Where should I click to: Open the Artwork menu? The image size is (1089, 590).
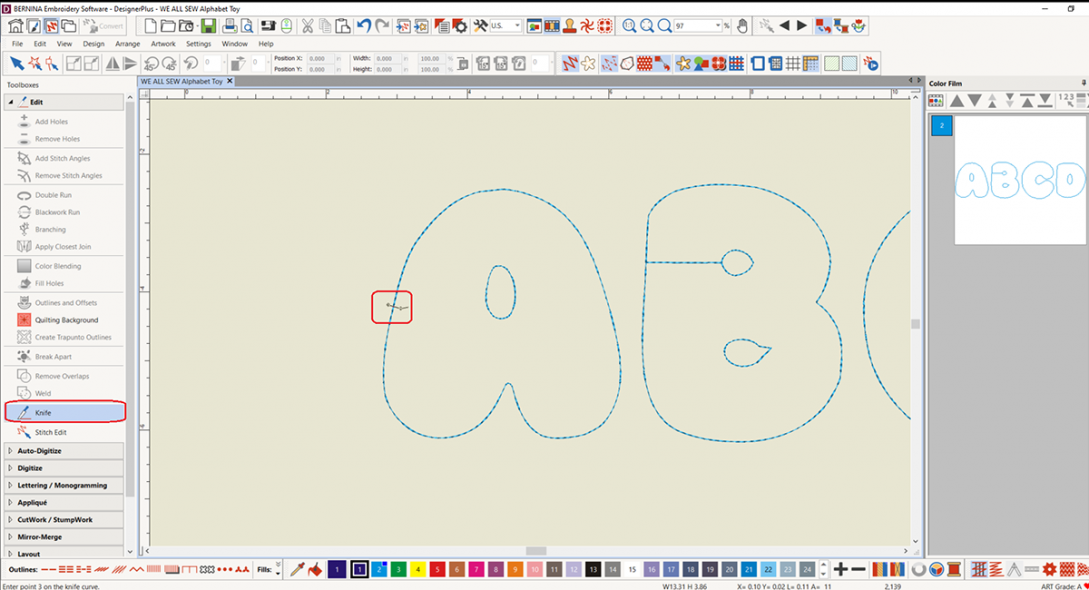[163, 44]
